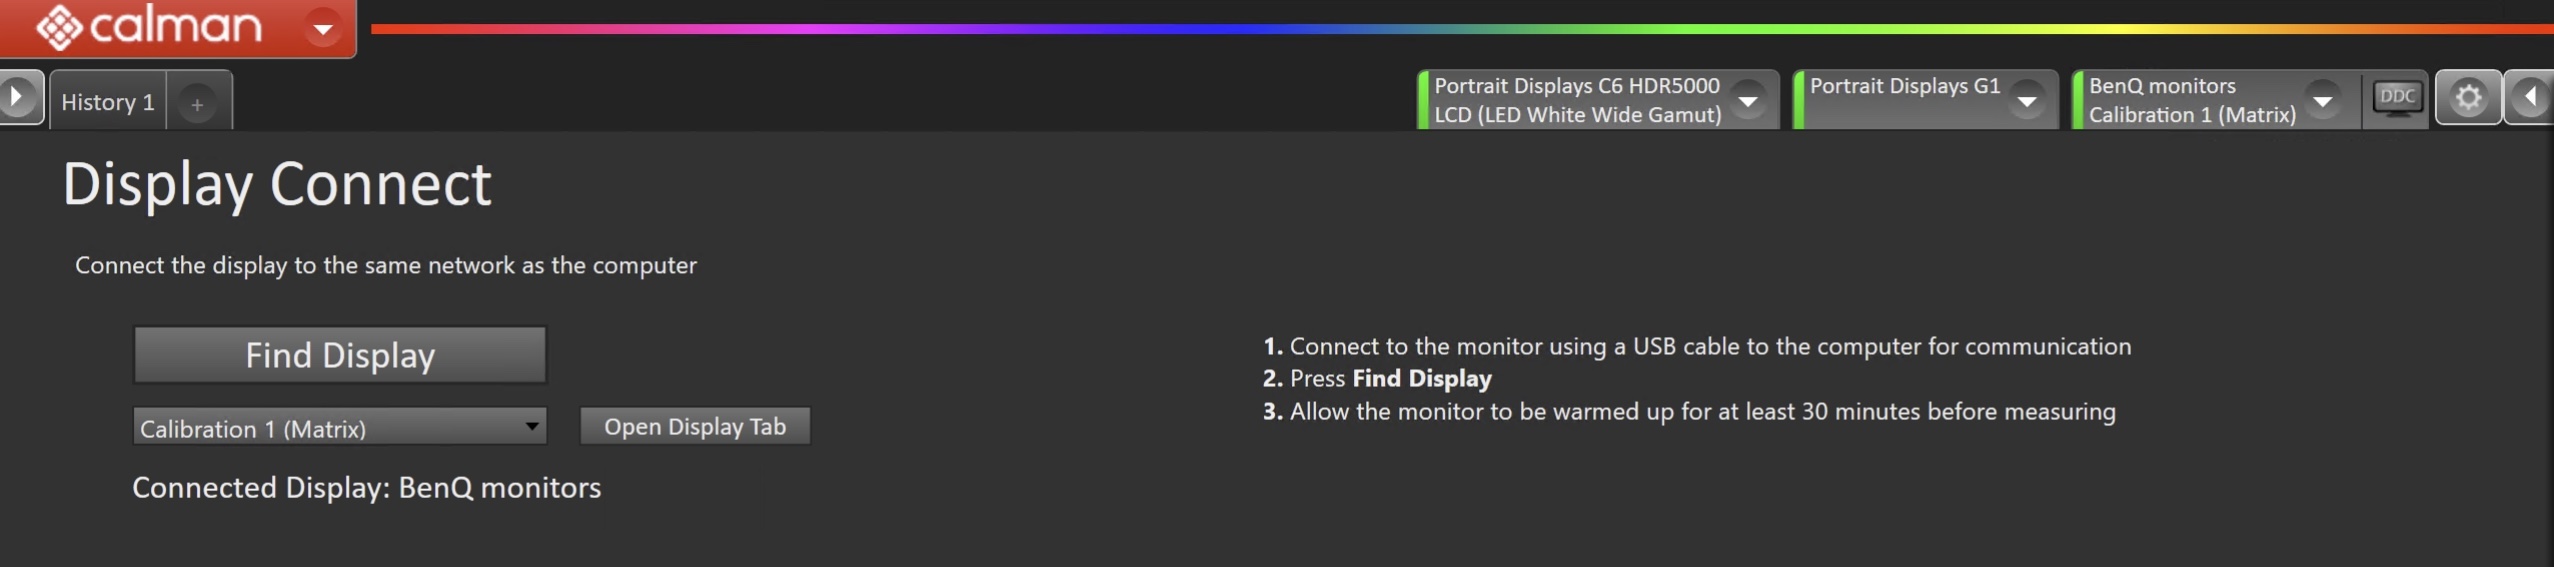
Task: Expand the C6 HDR5000 meter dropdown arrow
Action: coord(1748,100)
